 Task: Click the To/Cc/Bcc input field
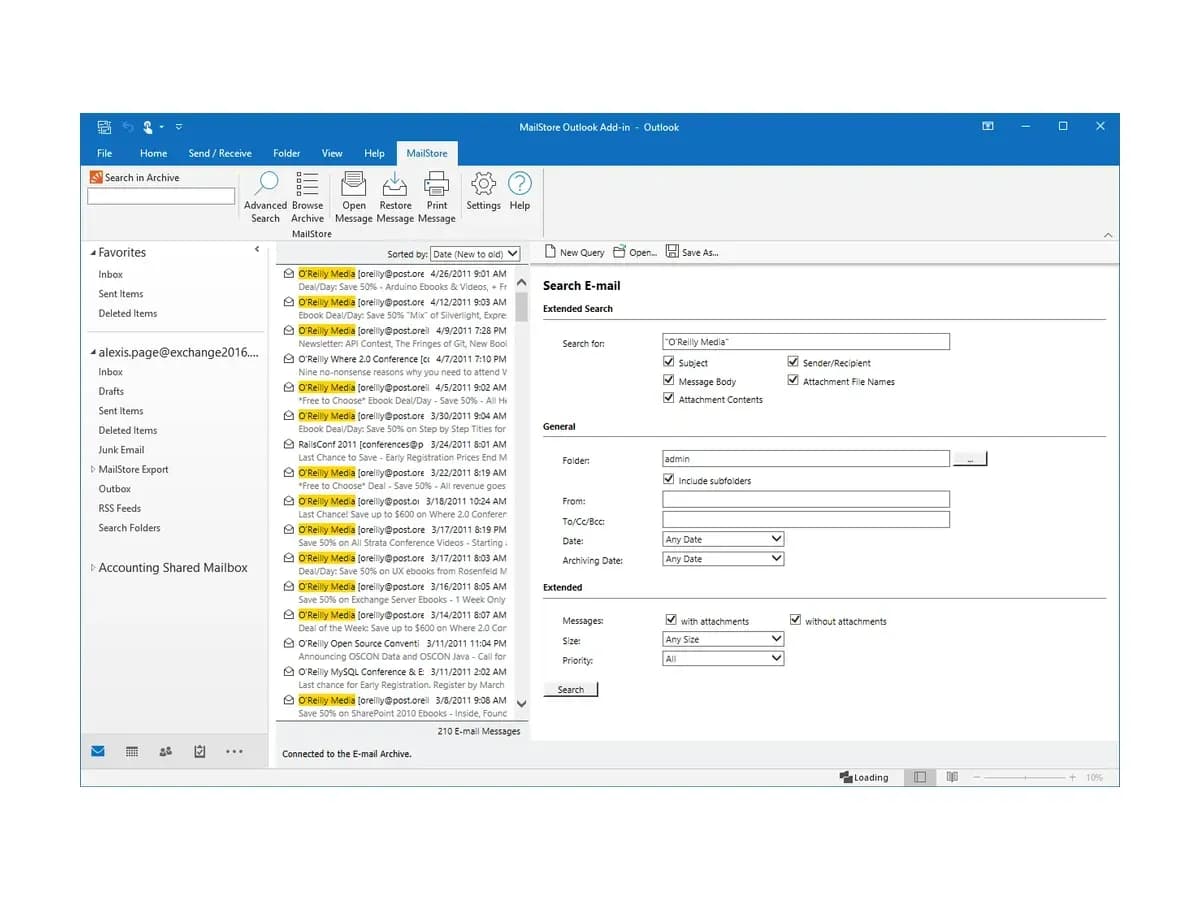806,520
